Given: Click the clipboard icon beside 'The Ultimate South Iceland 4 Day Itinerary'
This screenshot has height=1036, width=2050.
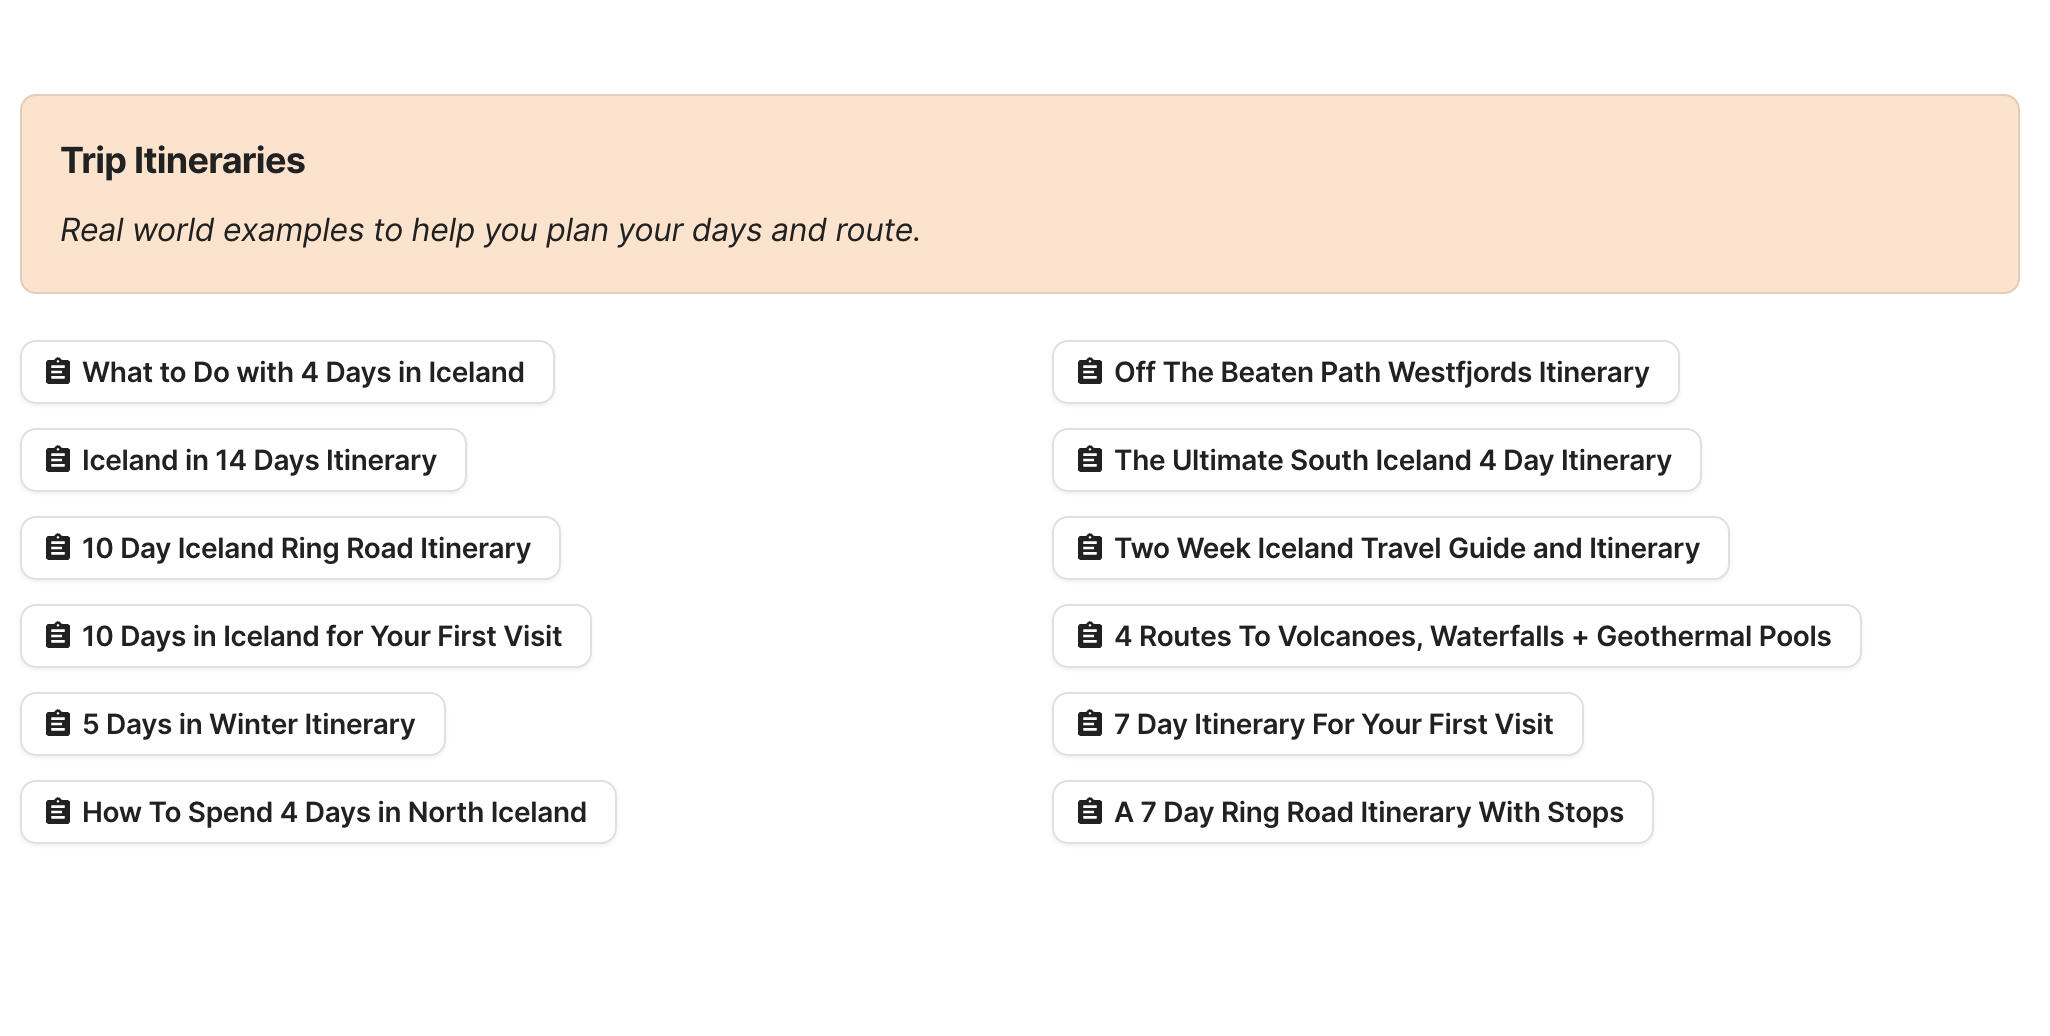Looking at the screenshot, I should [1090, 460].
